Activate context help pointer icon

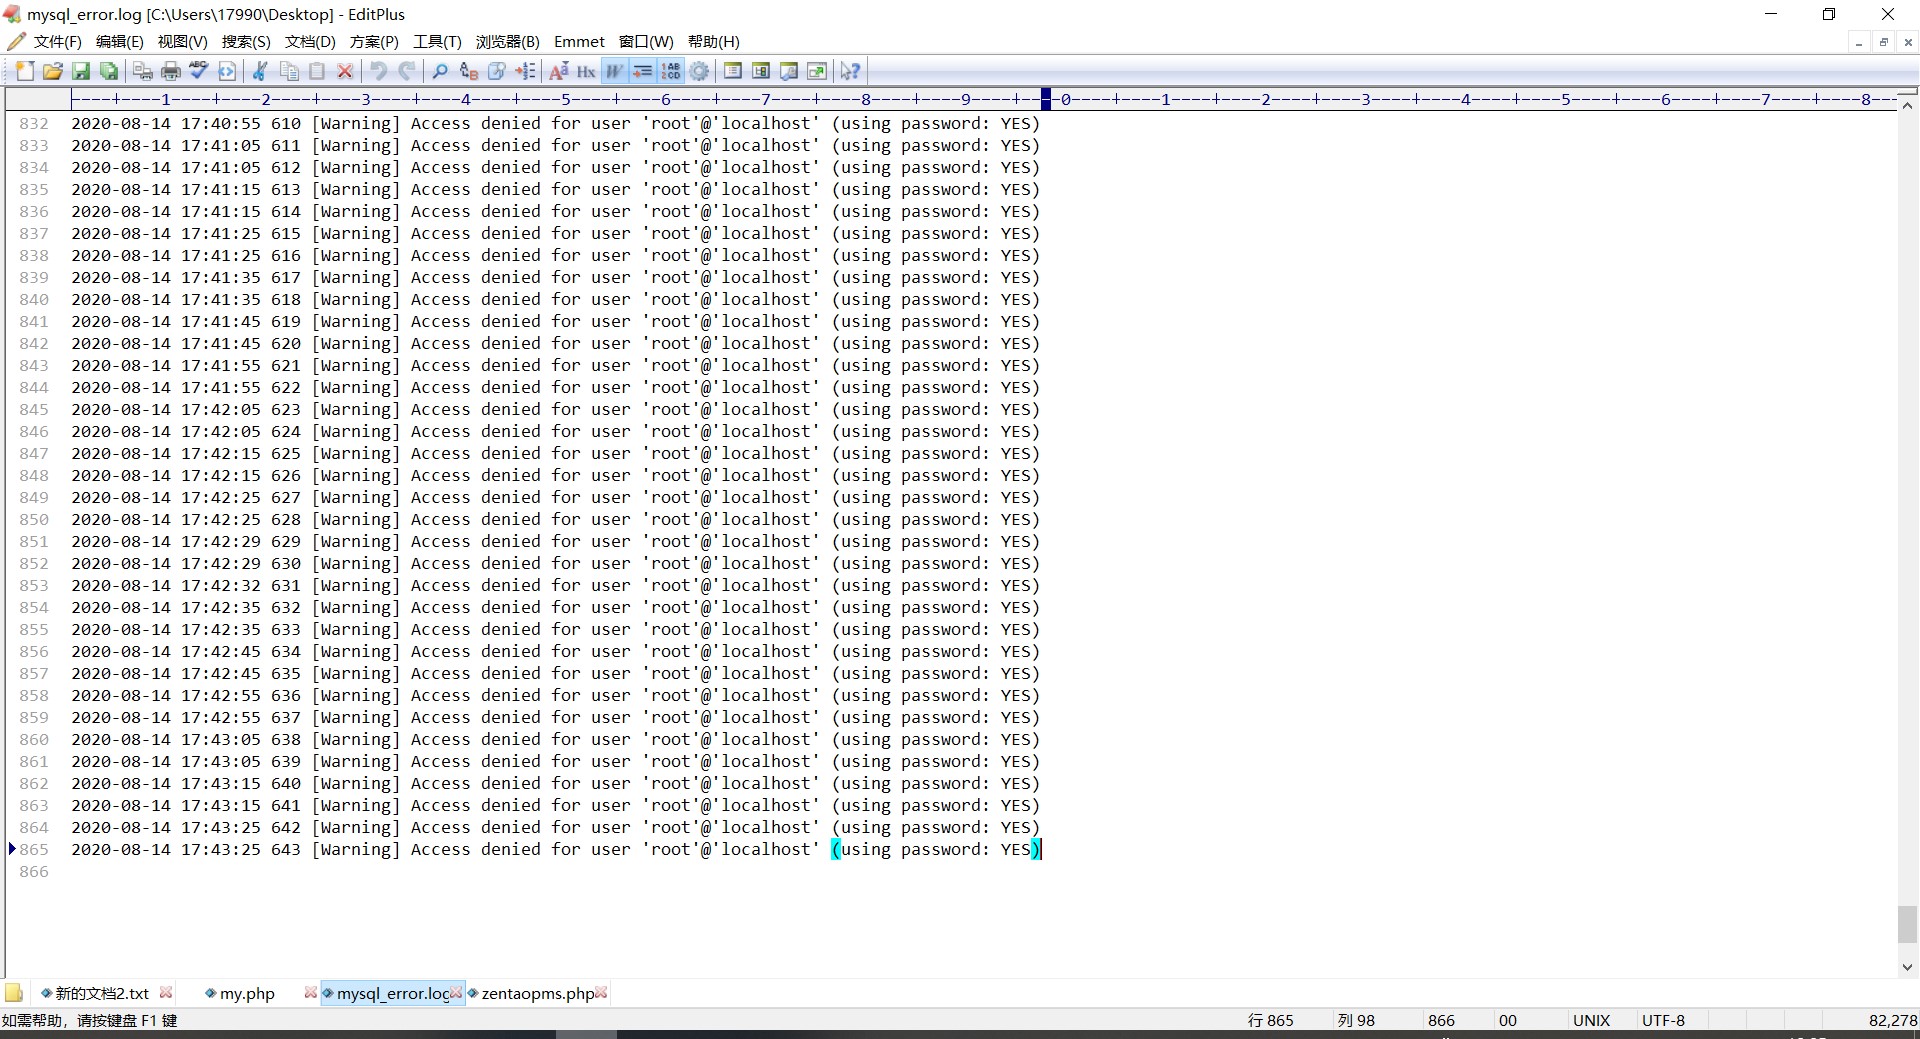851,71
